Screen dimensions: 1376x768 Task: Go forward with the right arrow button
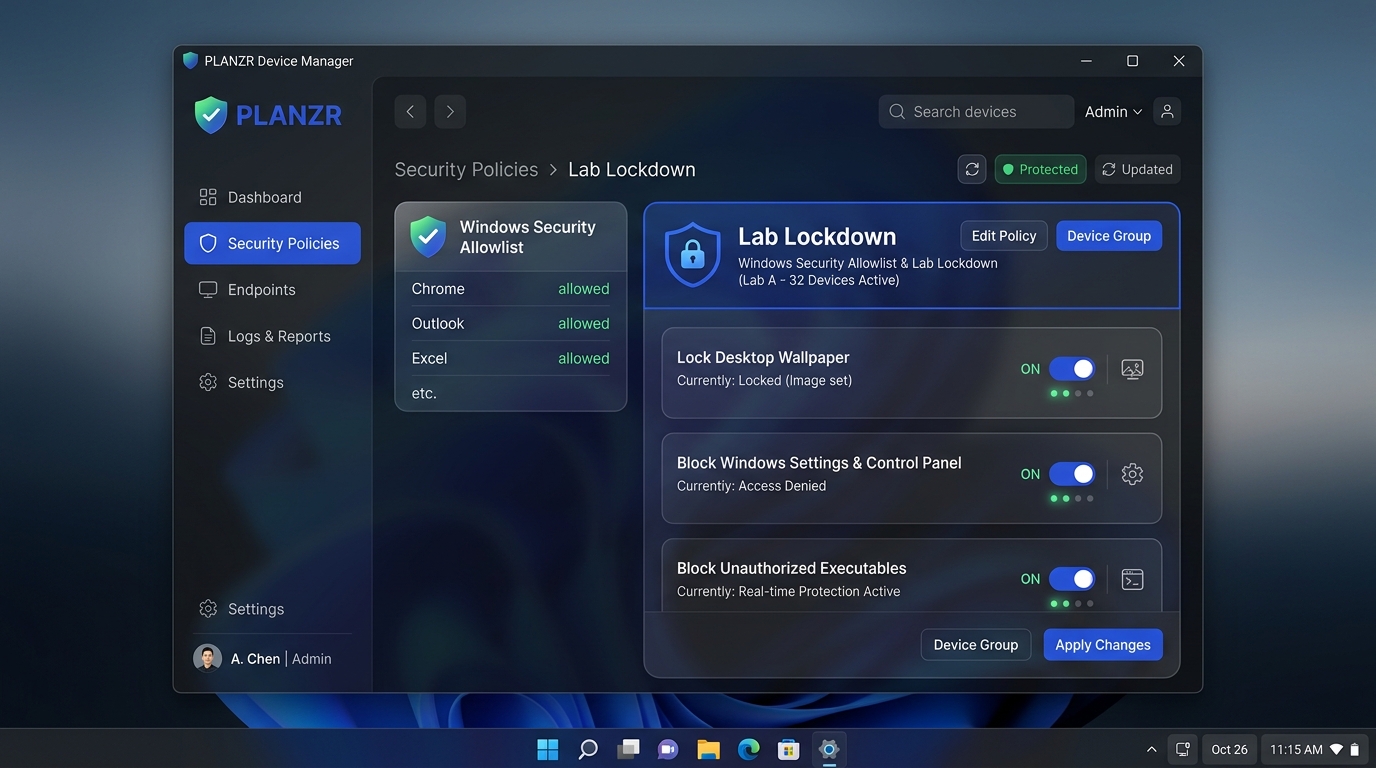click(450, 112)
